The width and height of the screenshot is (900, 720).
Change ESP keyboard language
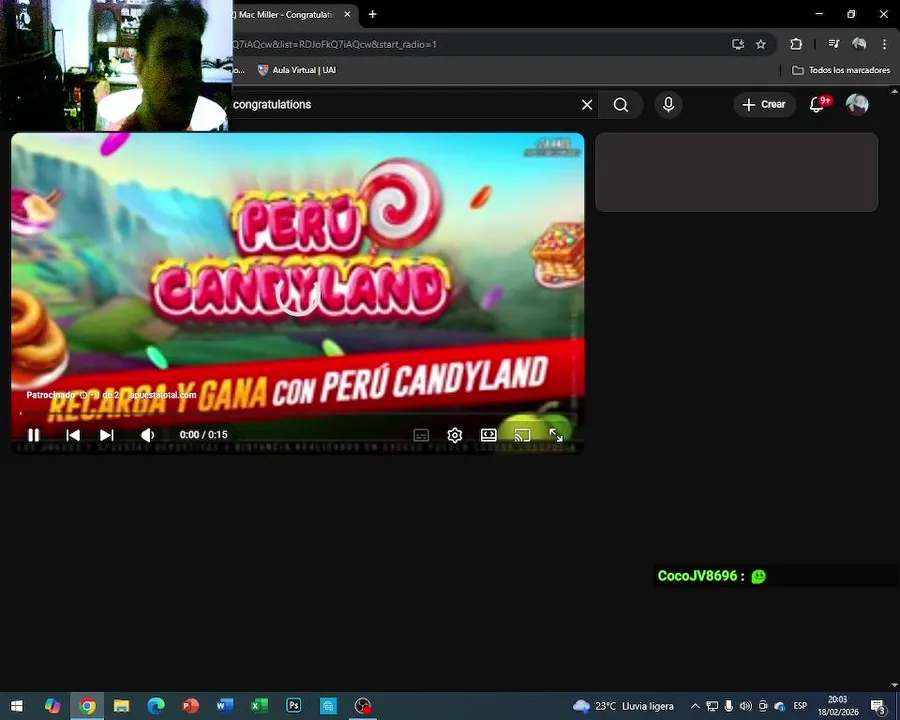point(800,706)
